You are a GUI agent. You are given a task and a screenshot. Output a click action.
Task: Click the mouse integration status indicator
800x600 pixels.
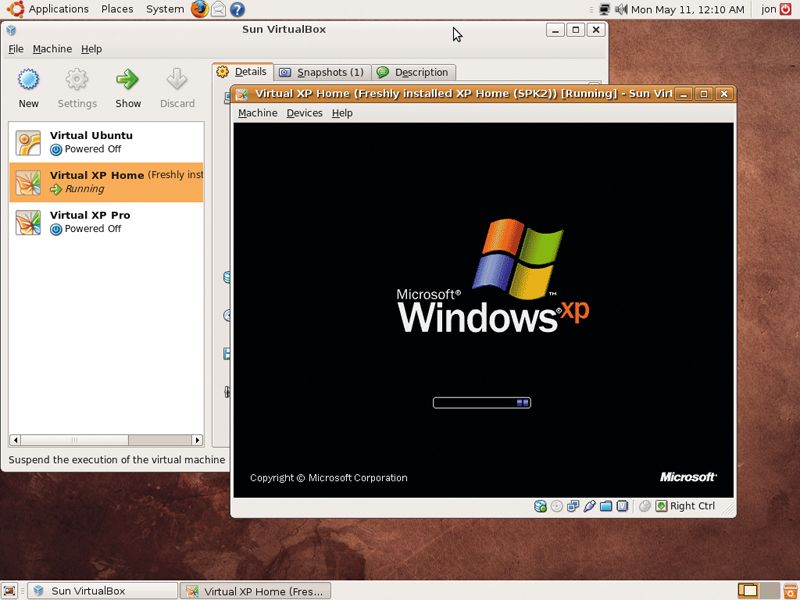[x=644, y=506]
